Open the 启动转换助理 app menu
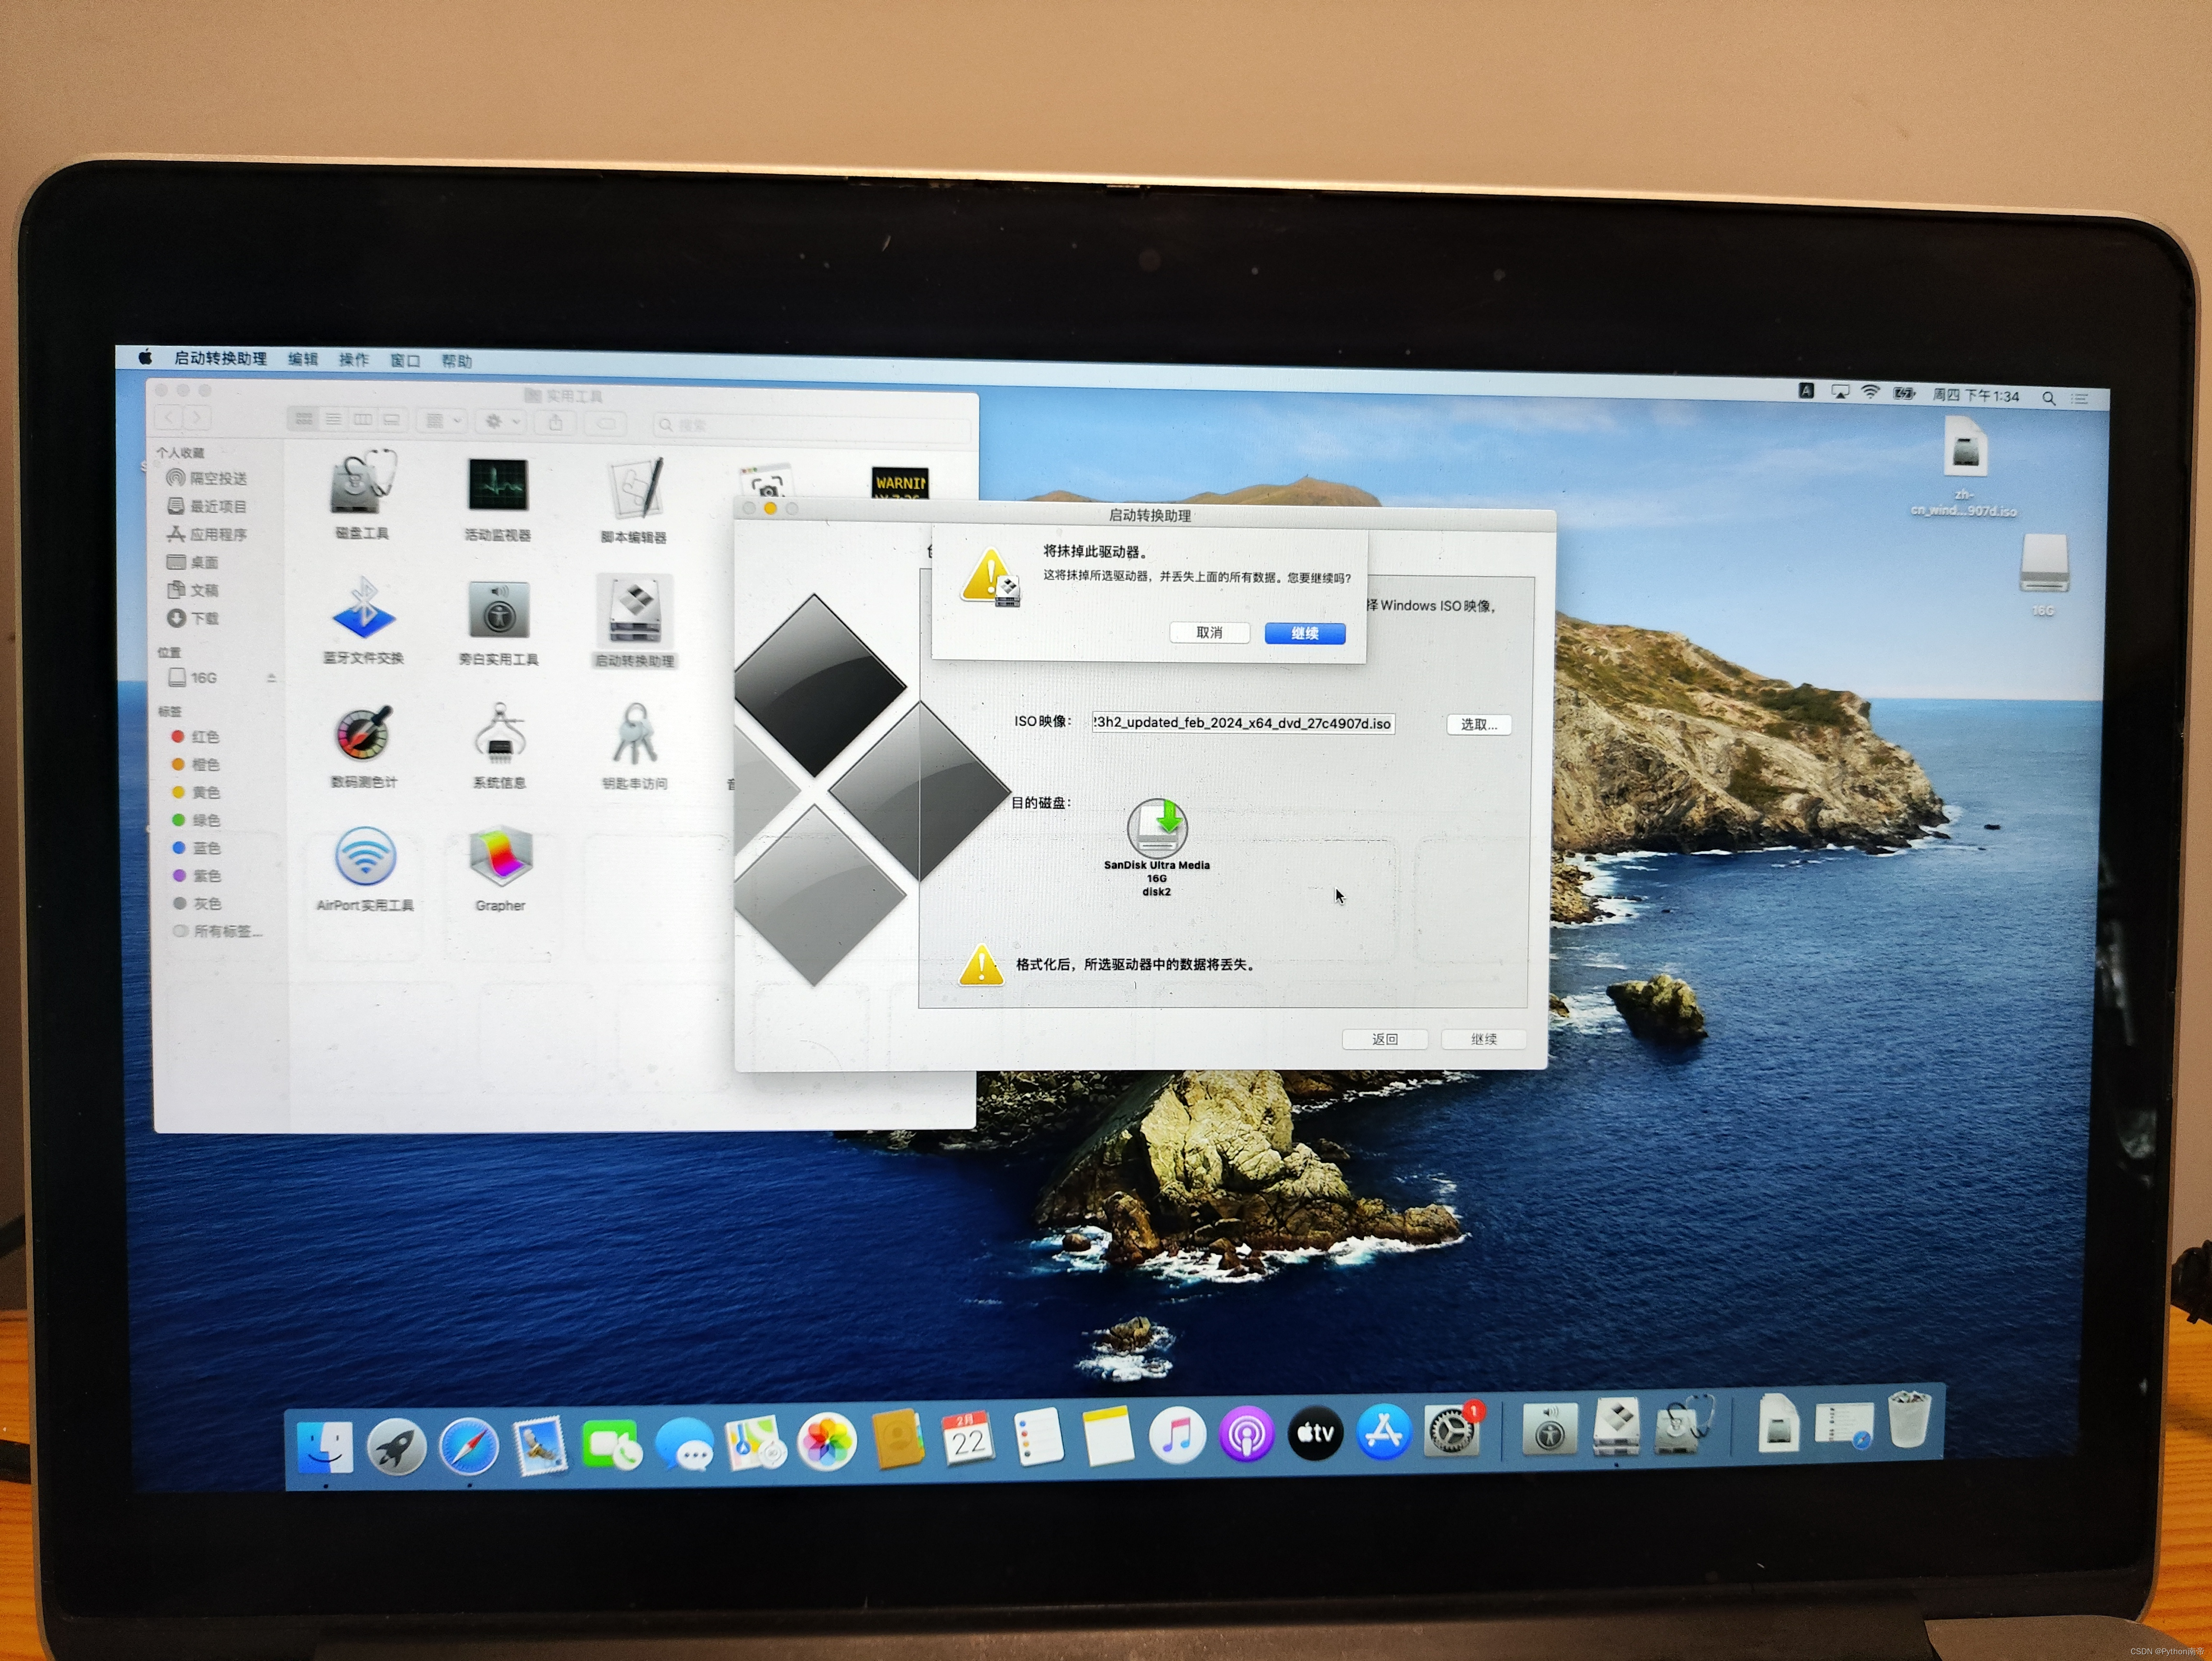The width and height of the screenshot is (2212, 1661). (x=220, y=358)
